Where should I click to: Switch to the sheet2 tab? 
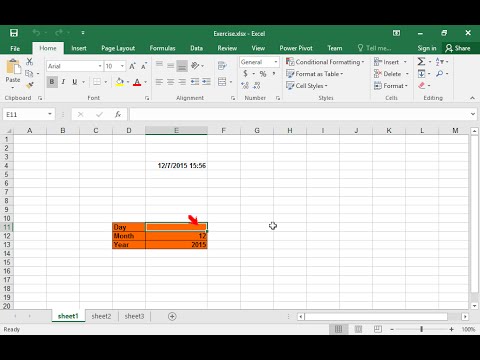(x=101, y=316)
